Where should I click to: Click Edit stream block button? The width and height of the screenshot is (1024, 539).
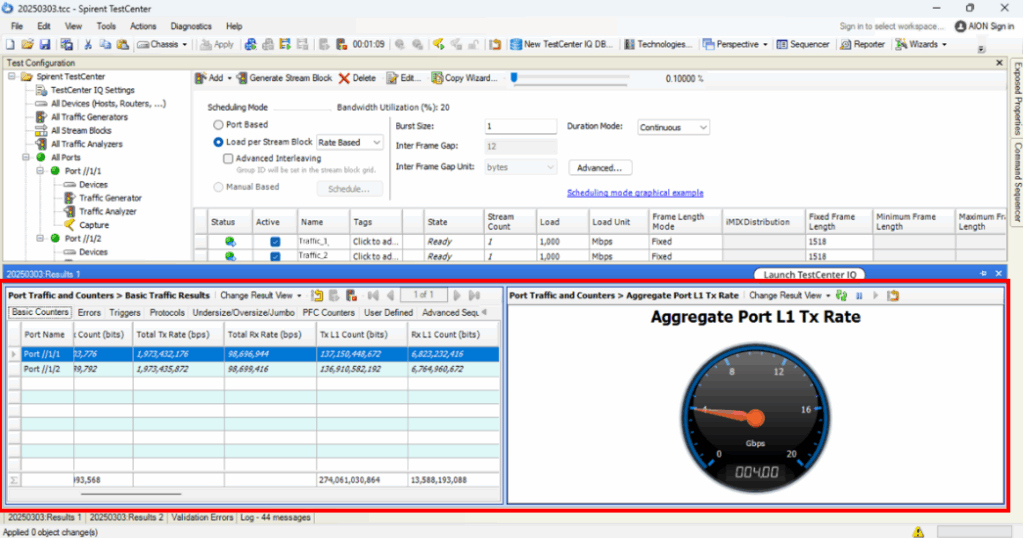coord(403,78)
